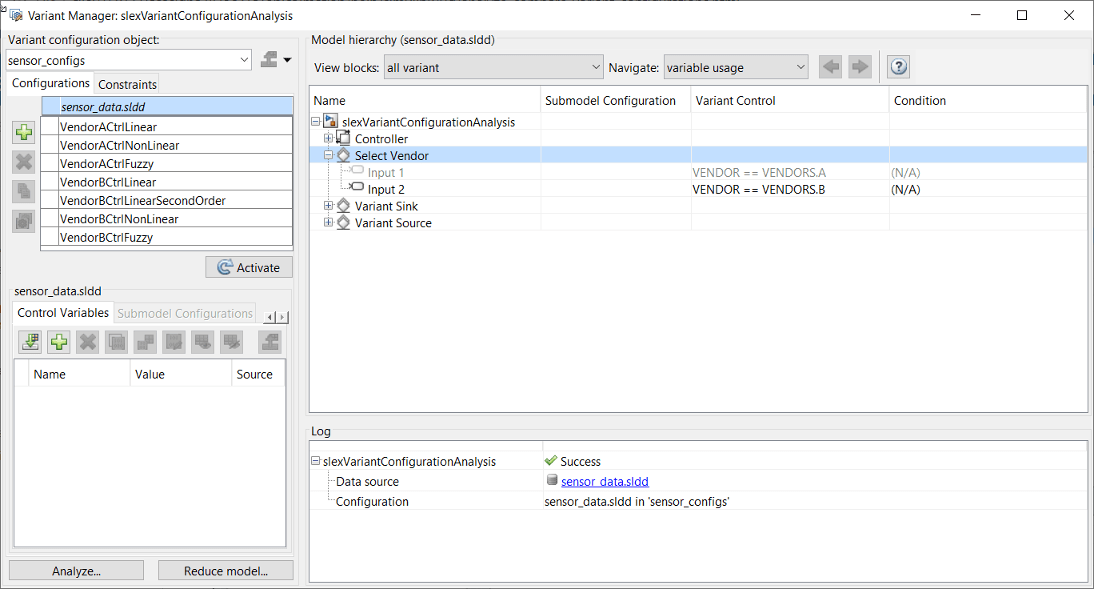
Task: Collapse the Log slexVariantConfigurationAnalysis entry
Action: (315, 461)
